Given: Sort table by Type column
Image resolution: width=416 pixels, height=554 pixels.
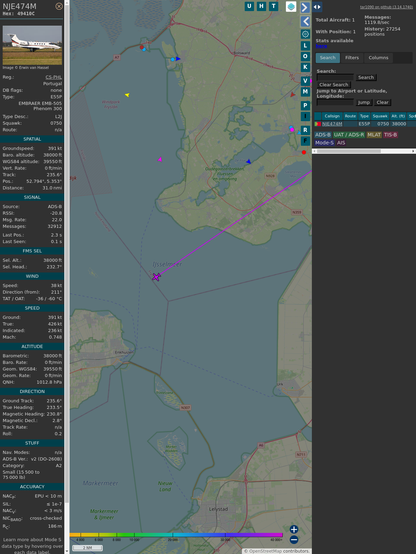Looking at the screenshot, I should click(x=364, y=116).
